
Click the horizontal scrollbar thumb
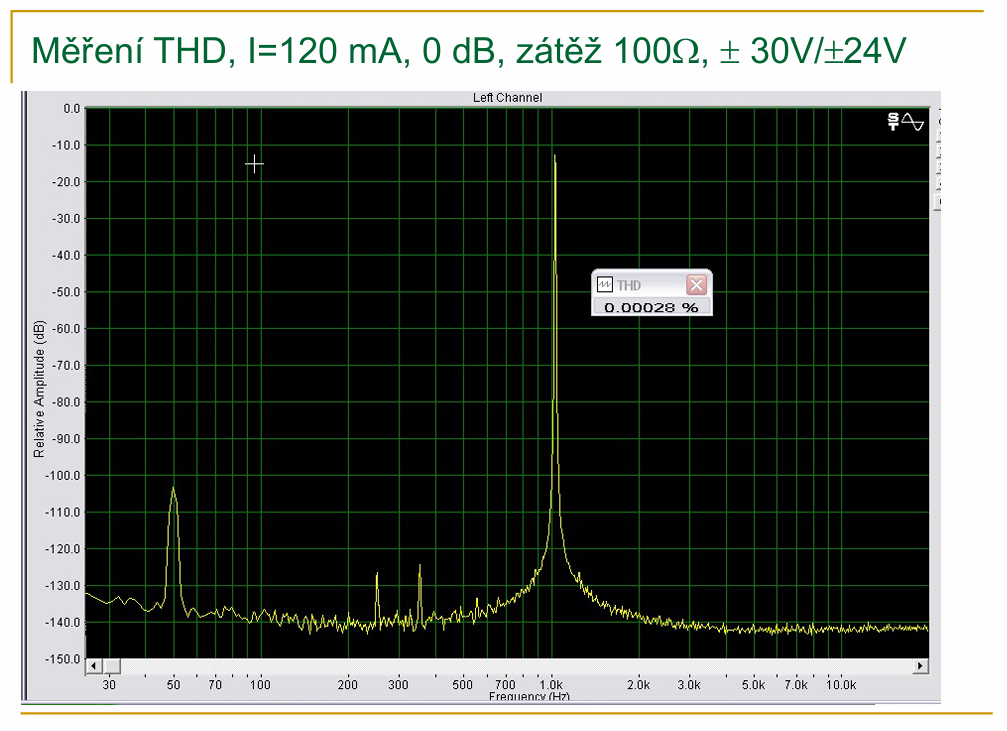tap(111, 666)
